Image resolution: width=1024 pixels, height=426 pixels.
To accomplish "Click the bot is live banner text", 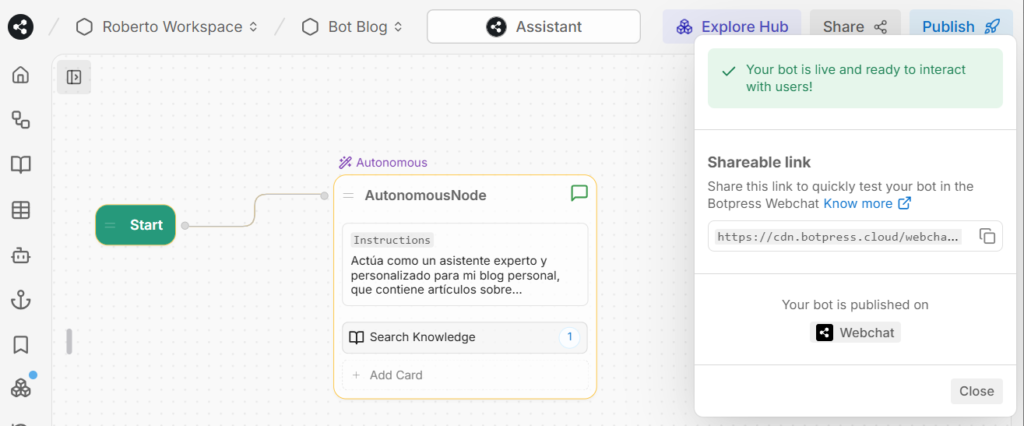I will point(856,78).
